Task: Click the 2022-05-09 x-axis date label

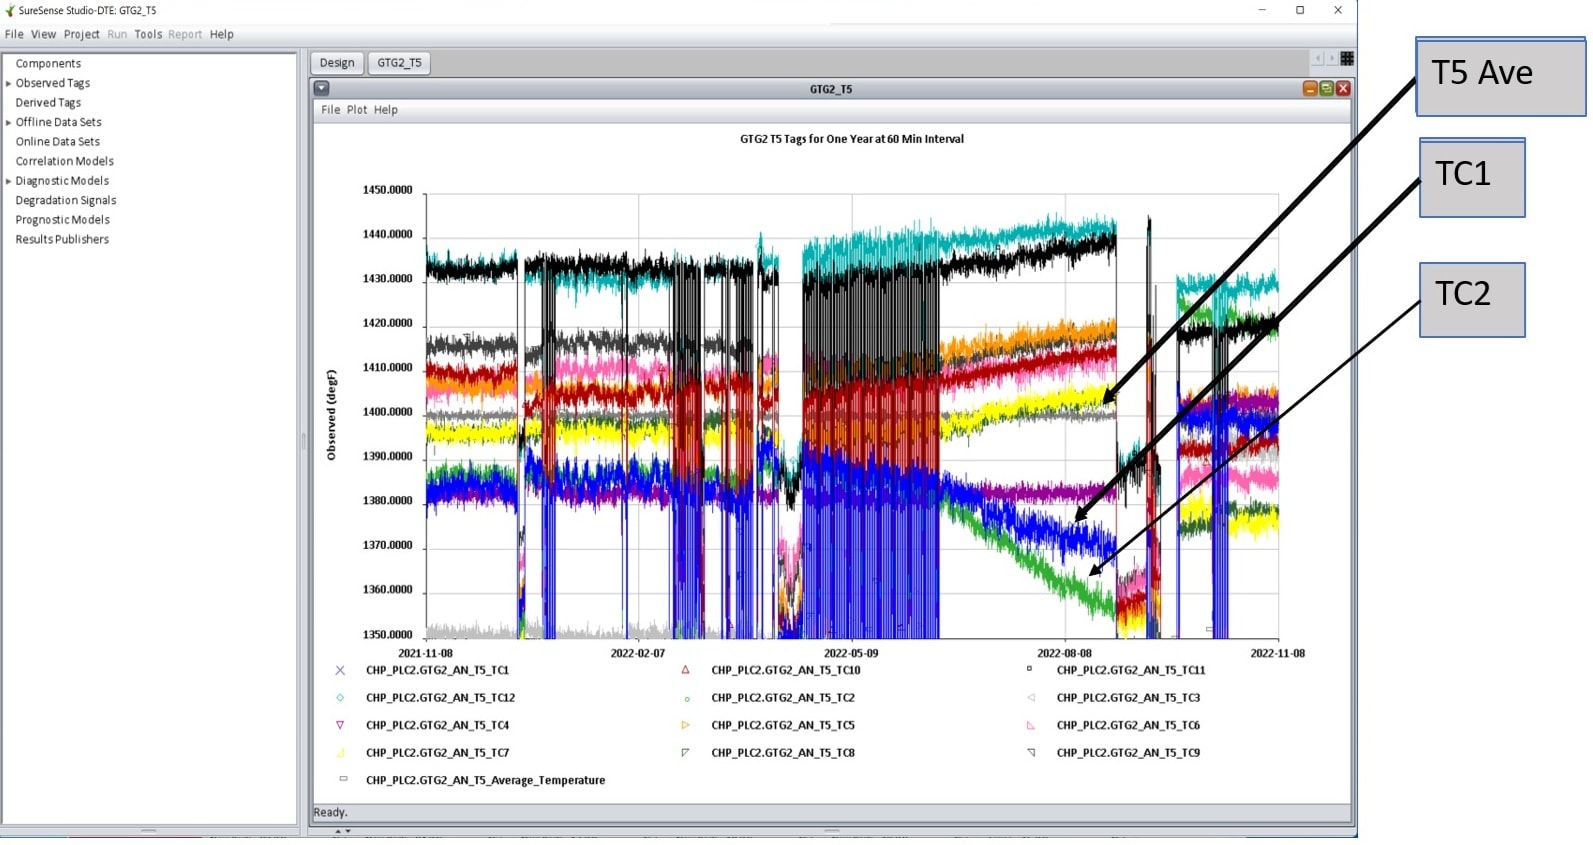Action: [850, 653]
